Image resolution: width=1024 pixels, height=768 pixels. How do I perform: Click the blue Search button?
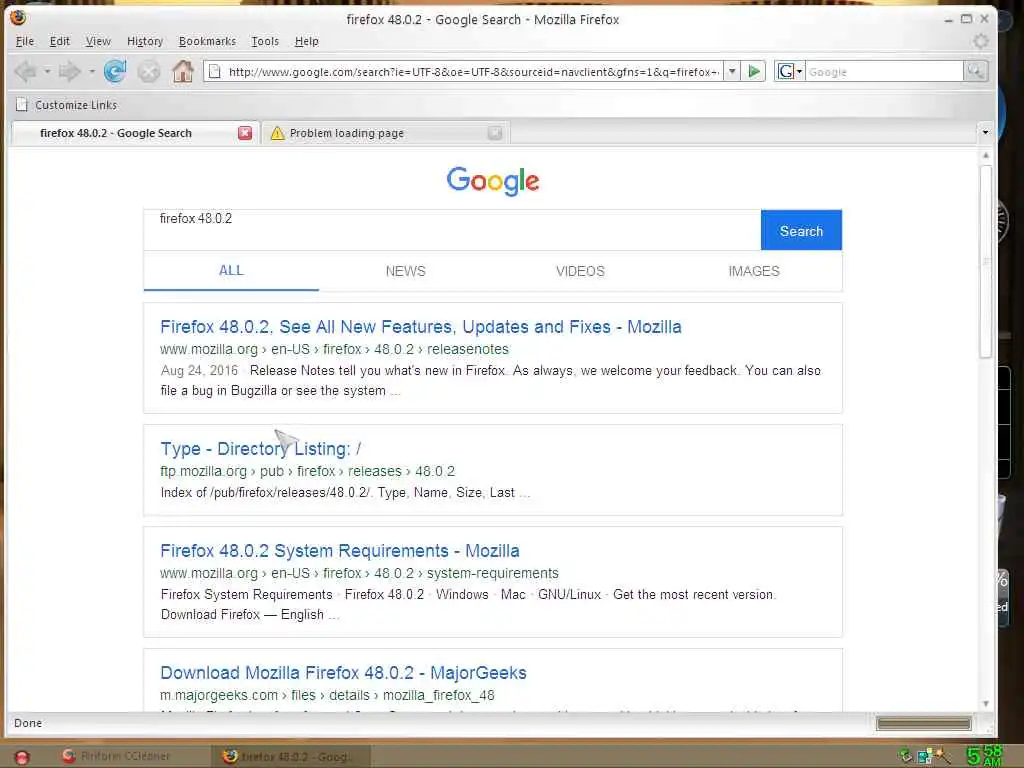coord(801,231)
